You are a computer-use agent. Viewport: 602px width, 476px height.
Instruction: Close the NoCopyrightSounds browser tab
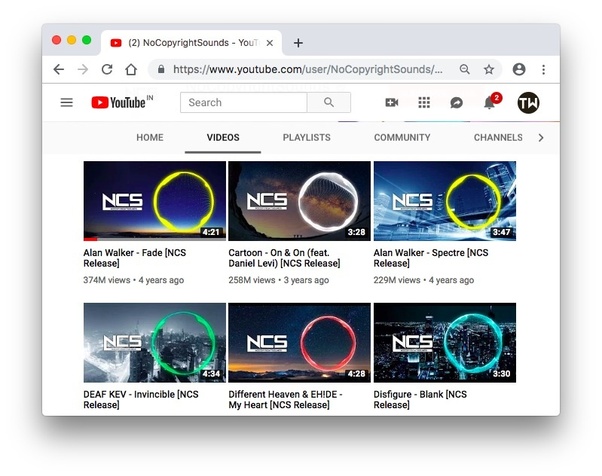270,43
